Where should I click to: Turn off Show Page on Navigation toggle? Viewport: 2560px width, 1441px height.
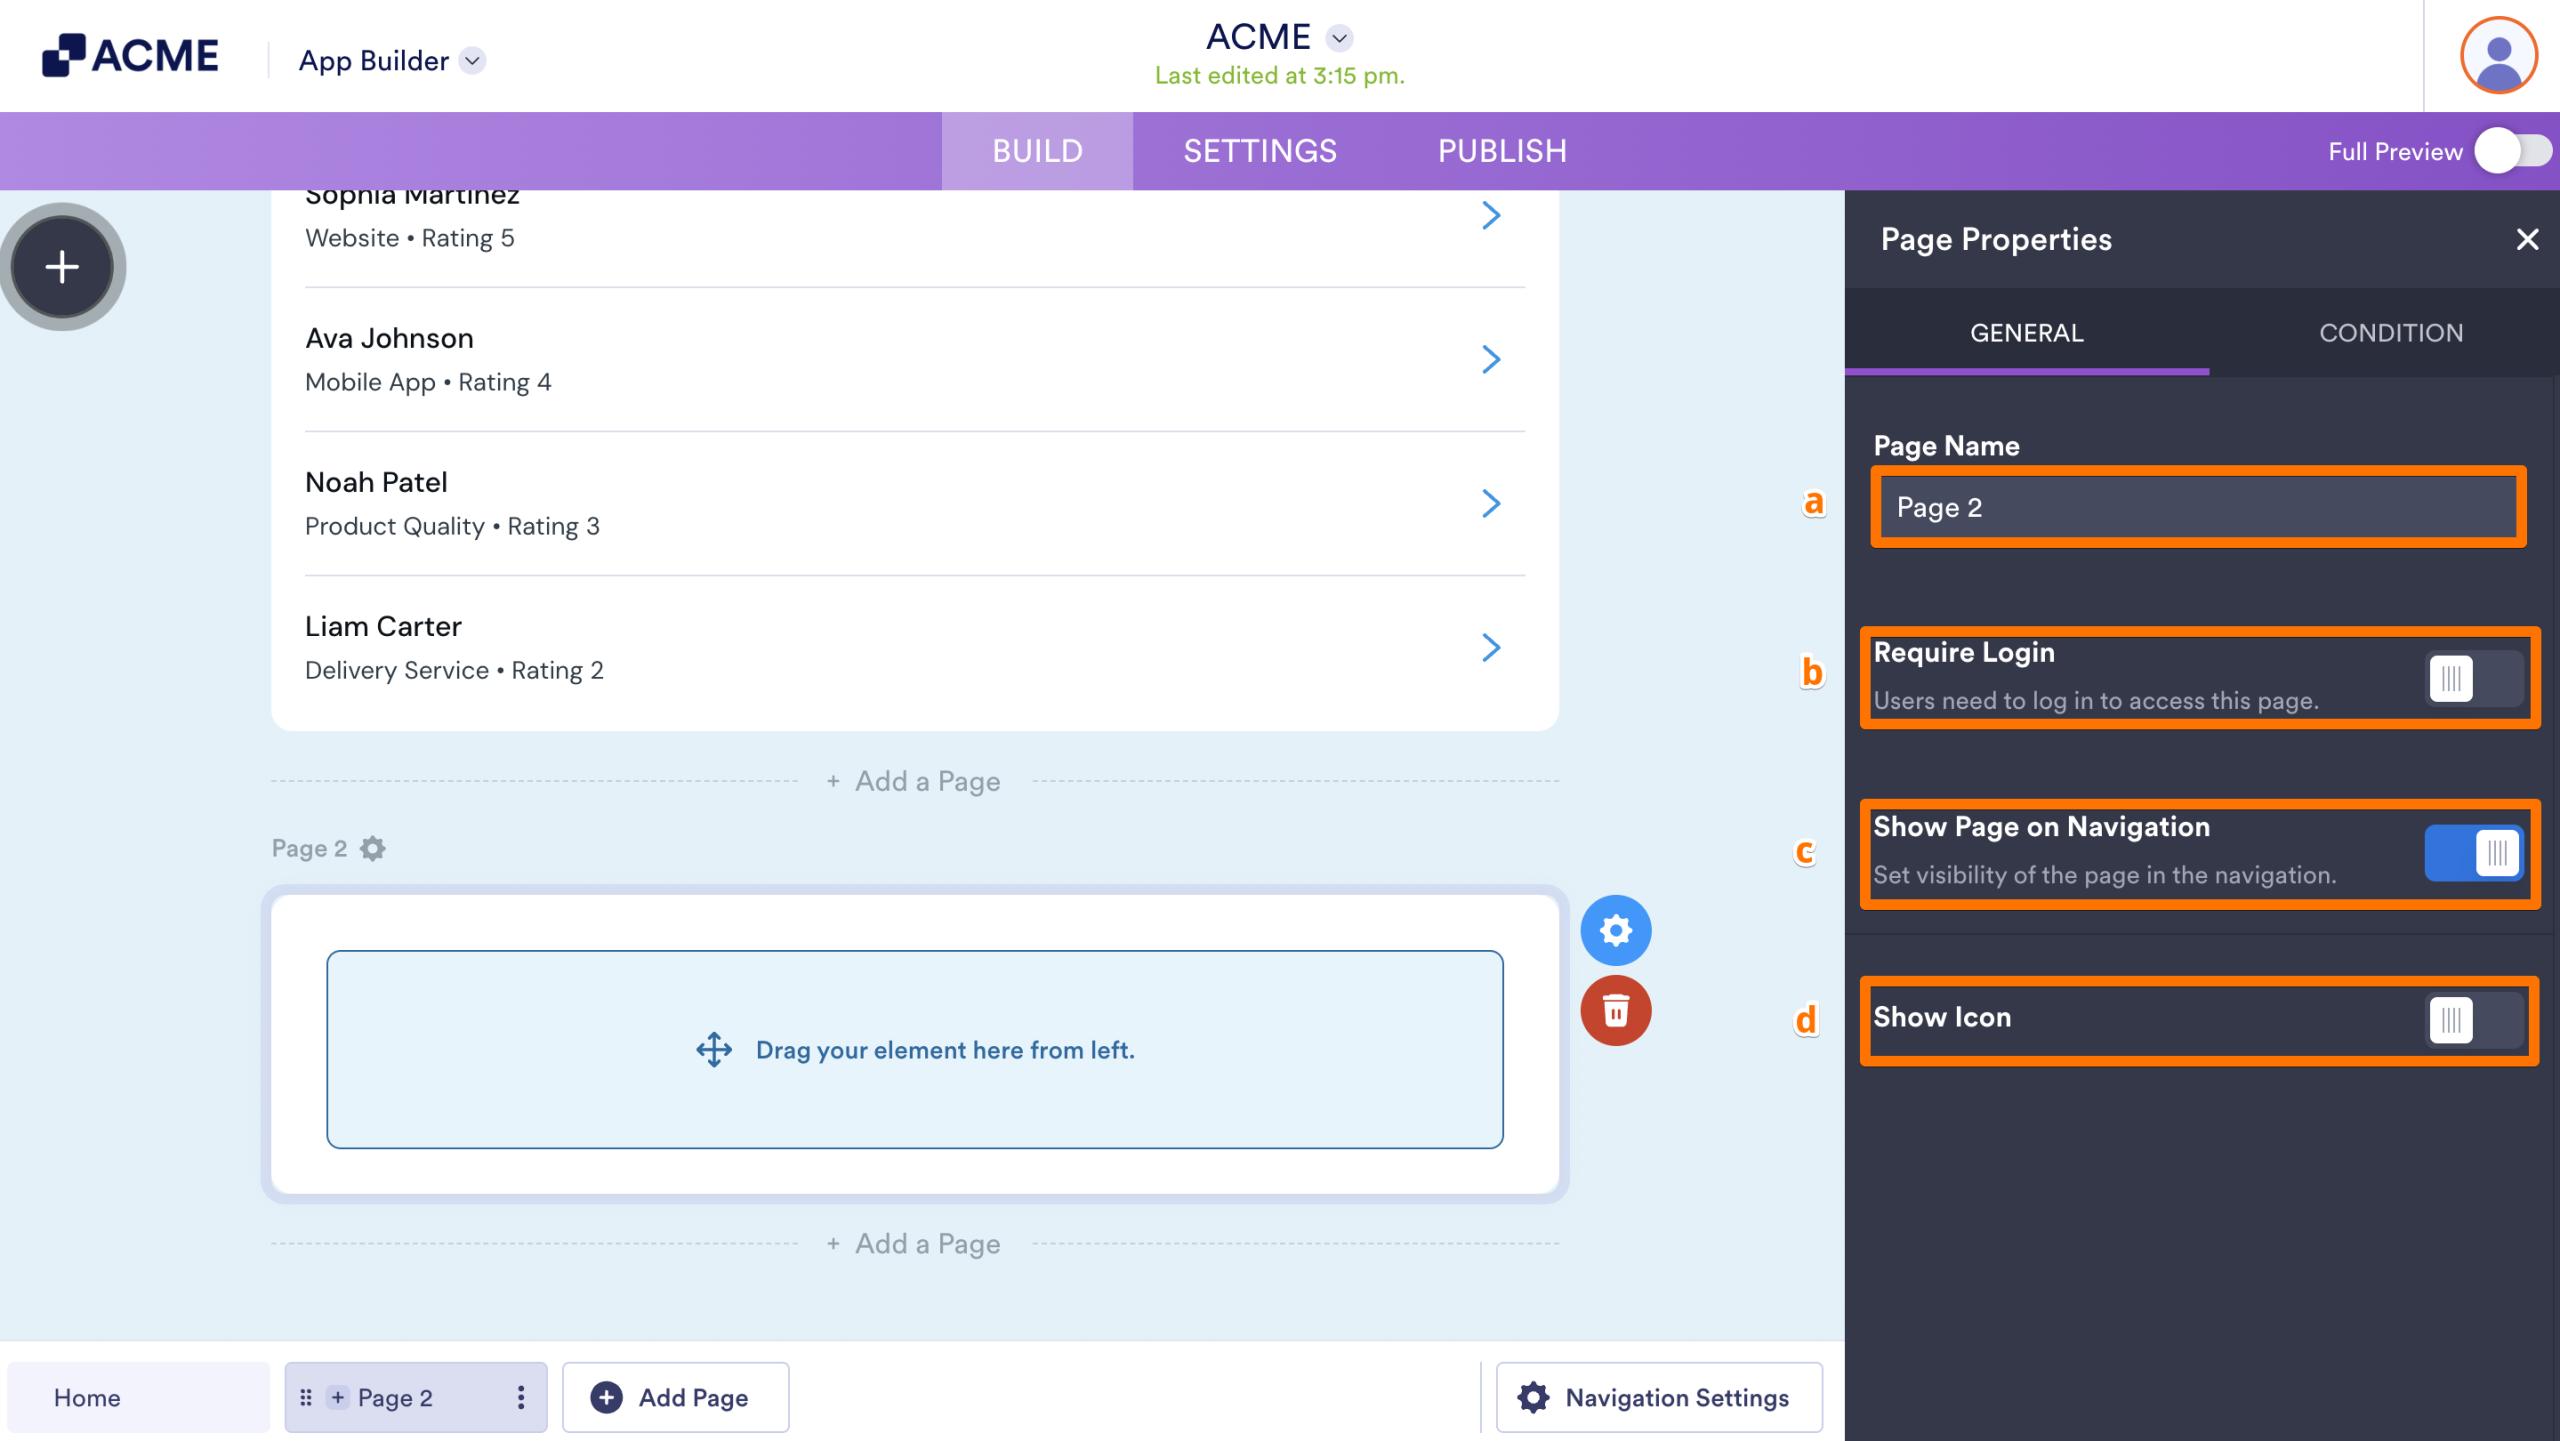[x=2474, y=853]
